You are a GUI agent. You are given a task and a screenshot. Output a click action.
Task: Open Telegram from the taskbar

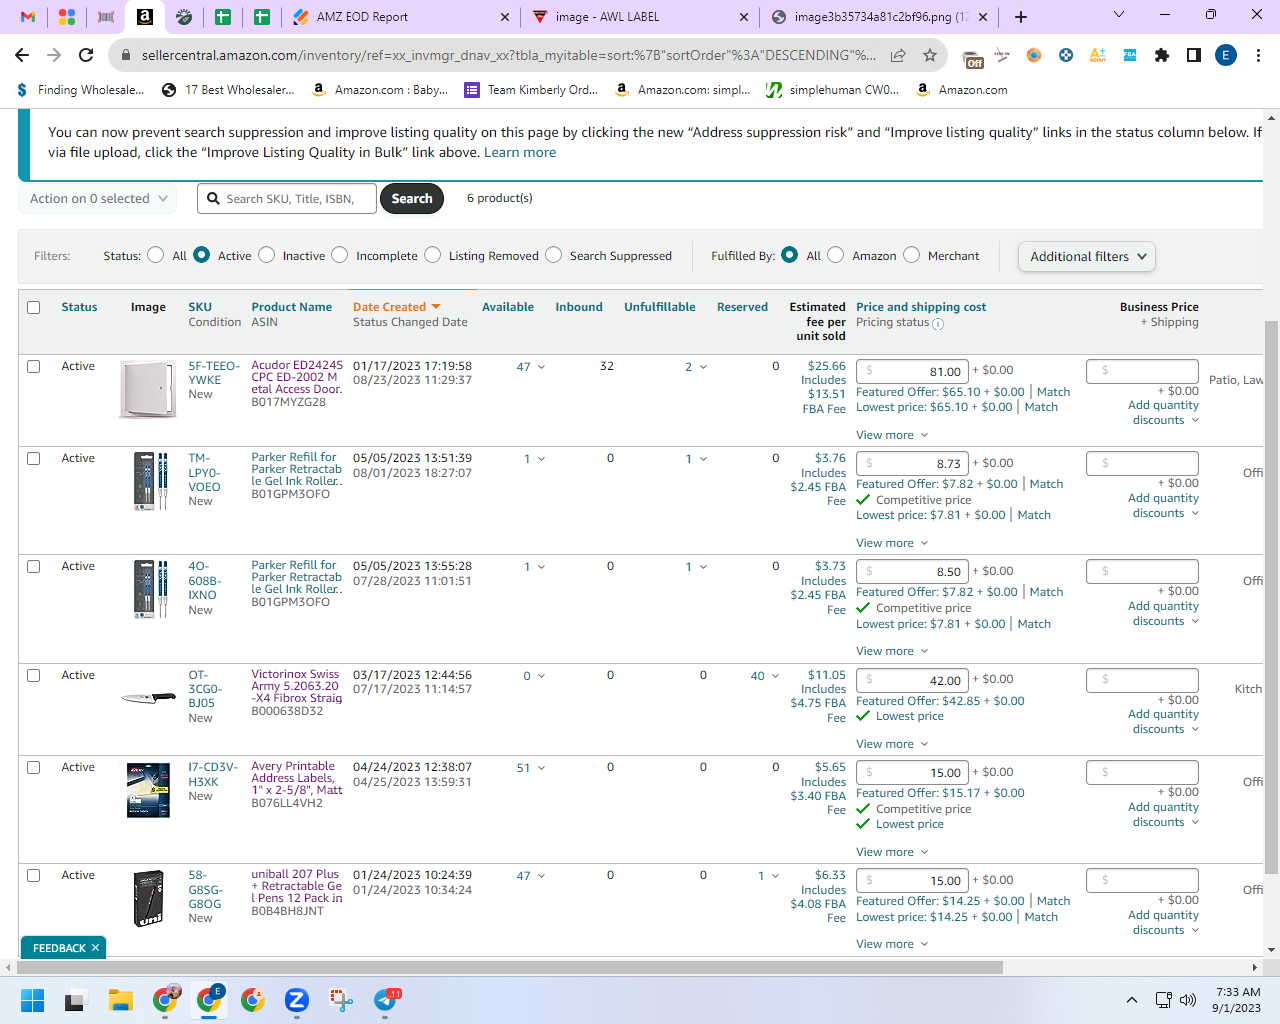pyautogui.click(x=386, y=1000)
